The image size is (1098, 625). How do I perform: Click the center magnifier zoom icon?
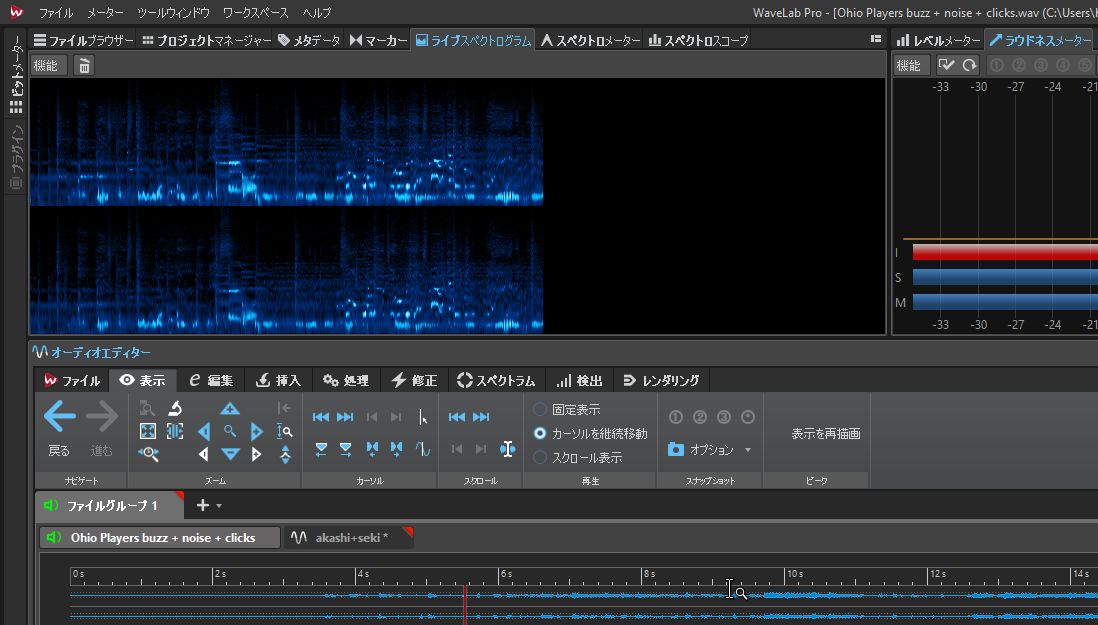[x=230, y=431]
